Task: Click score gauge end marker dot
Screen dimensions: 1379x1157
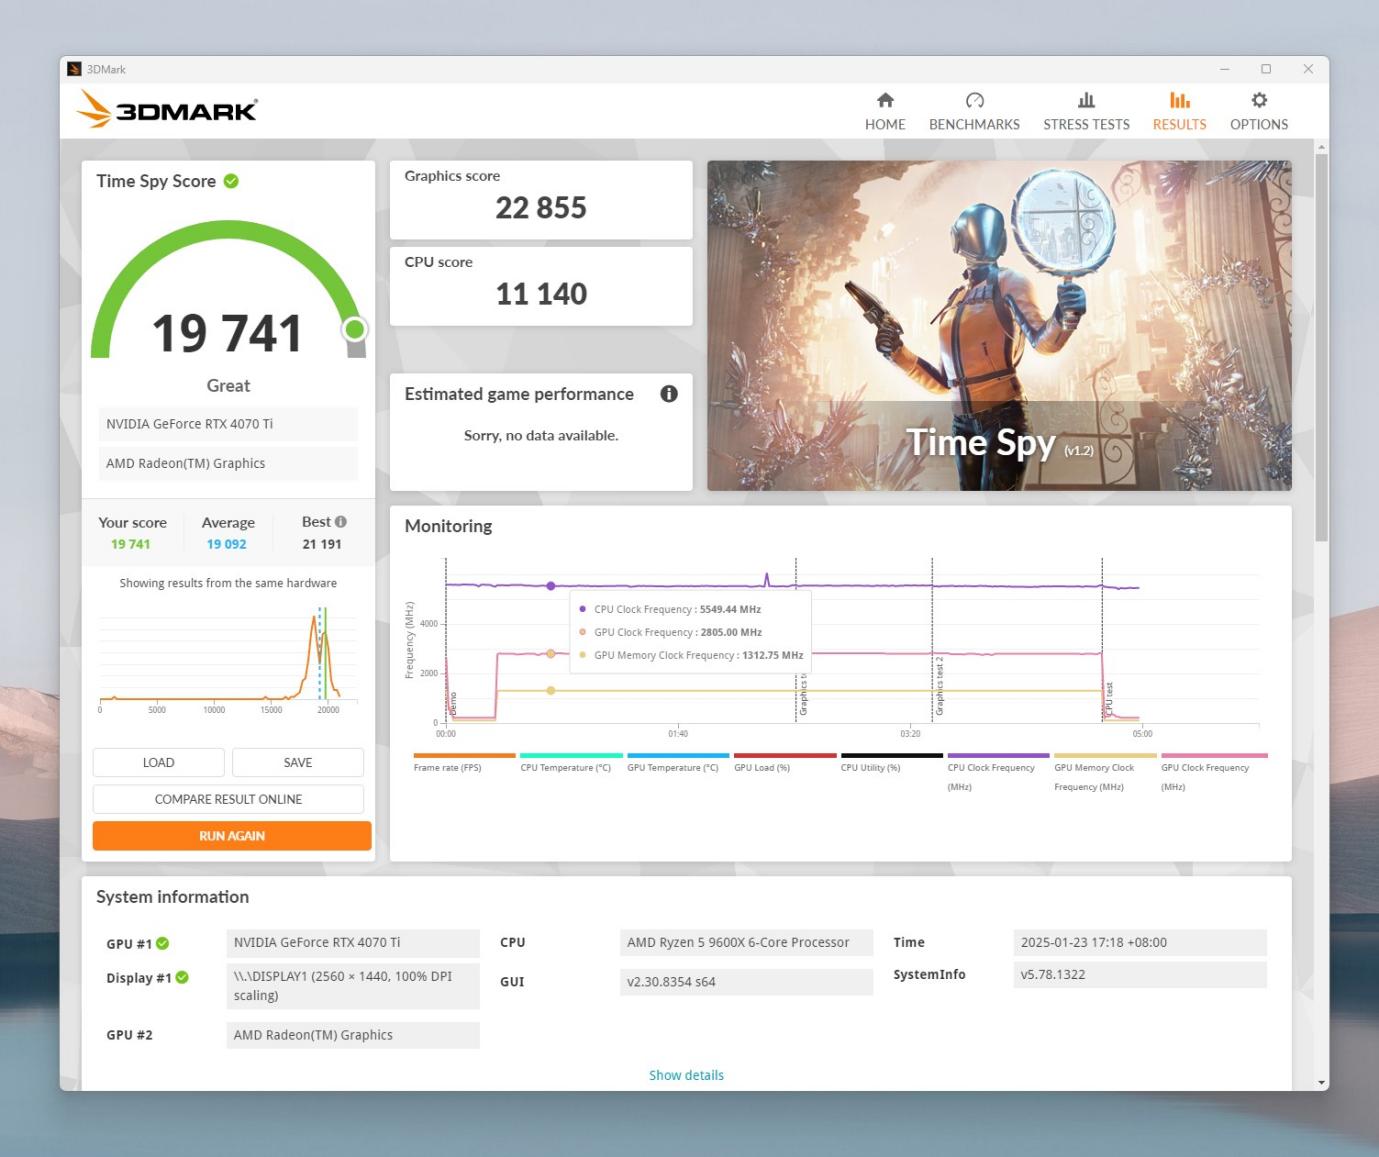Action: point(354,329)
